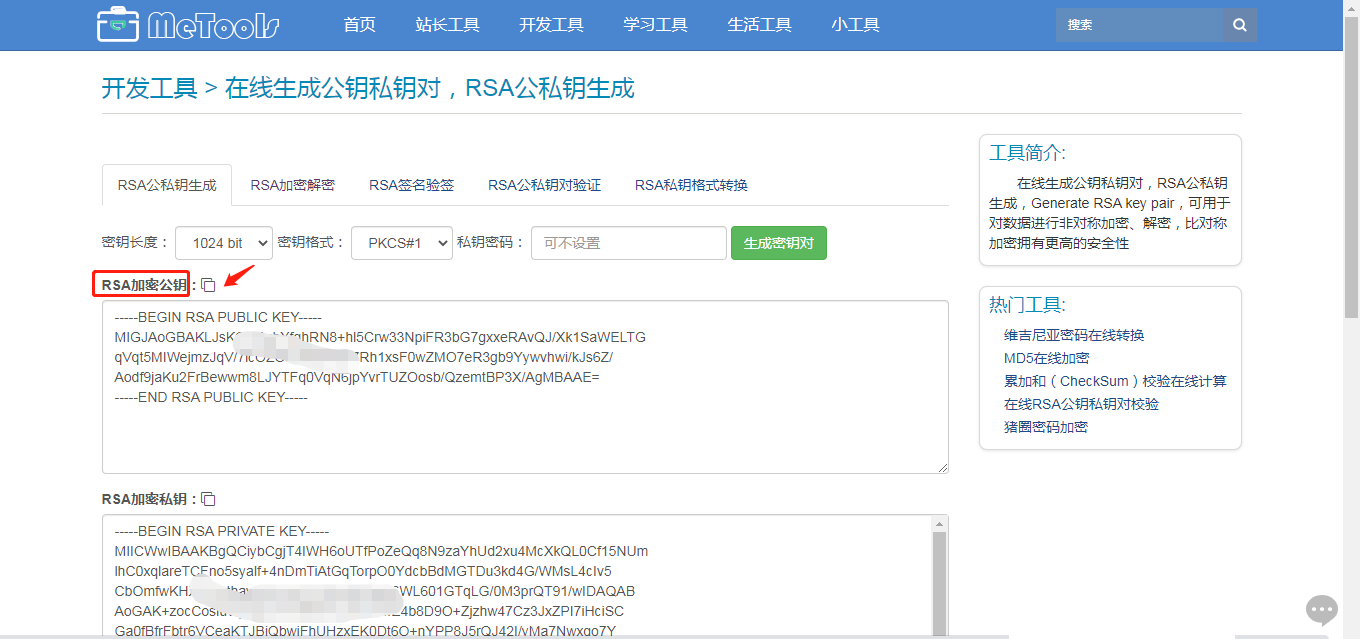Open MD5在线加密 link
Screen dimensions: 1360x639
click(1046, 358)
